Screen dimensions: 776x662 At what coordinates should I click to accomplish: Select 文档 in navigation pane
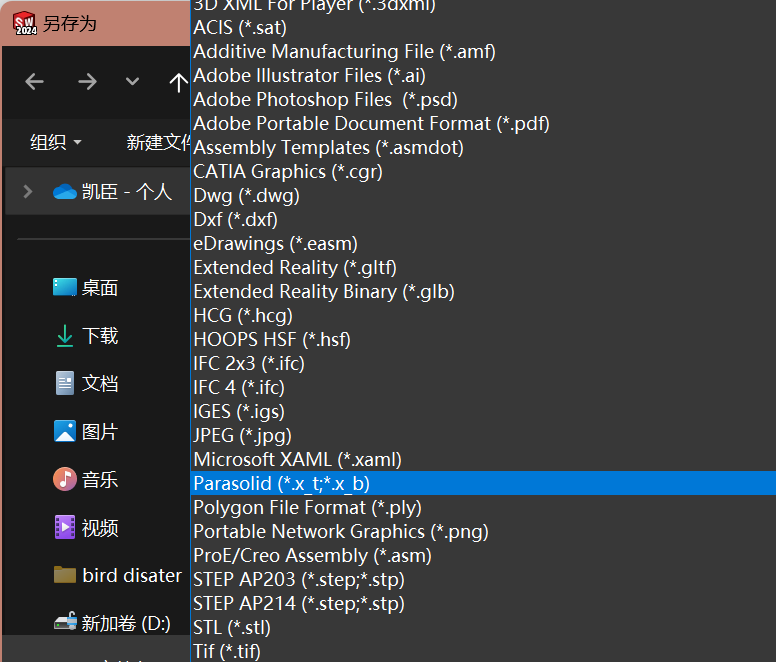(100, 383)
